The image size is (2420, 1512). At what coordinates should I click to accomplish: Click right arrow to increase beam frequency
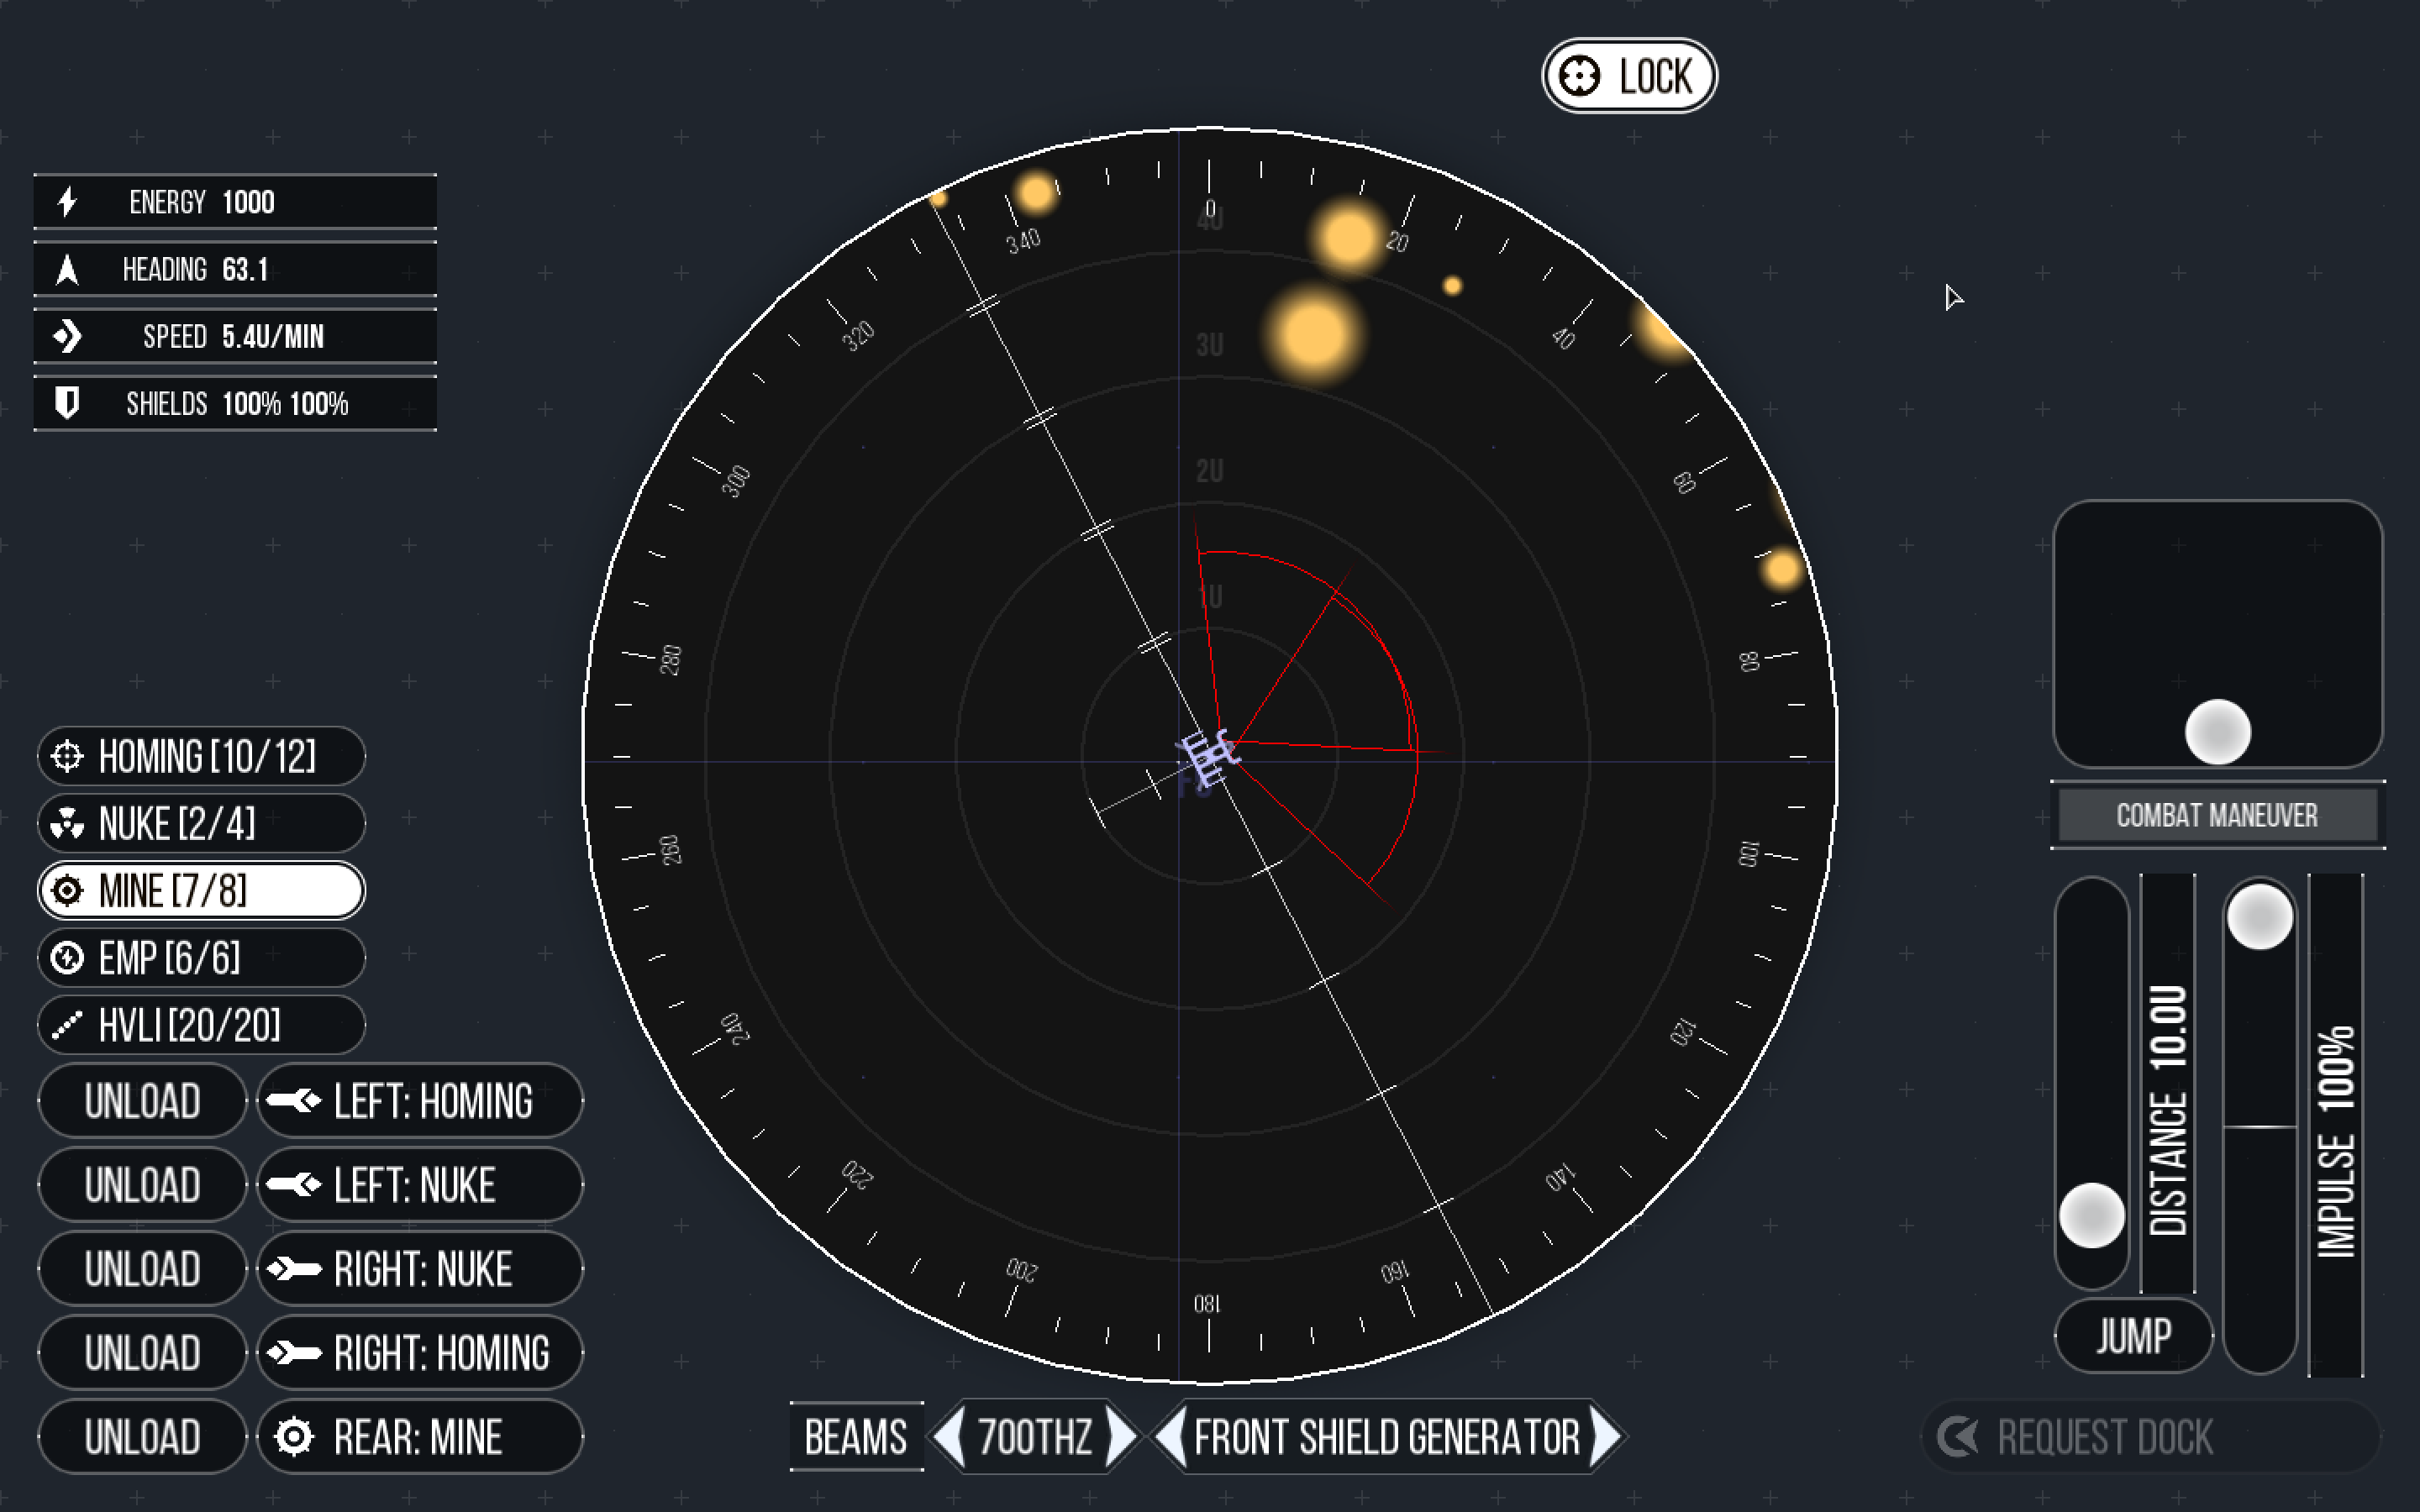point(1118,1437)
